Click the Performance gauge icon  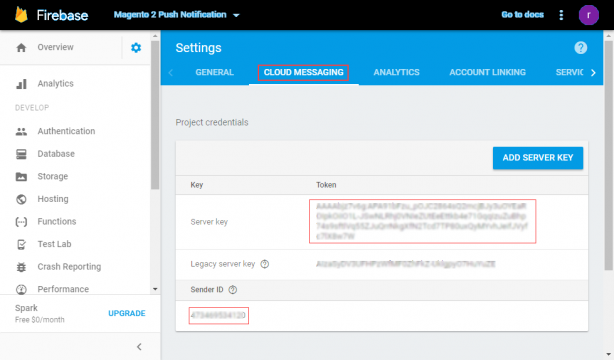[x=21, y=289]
